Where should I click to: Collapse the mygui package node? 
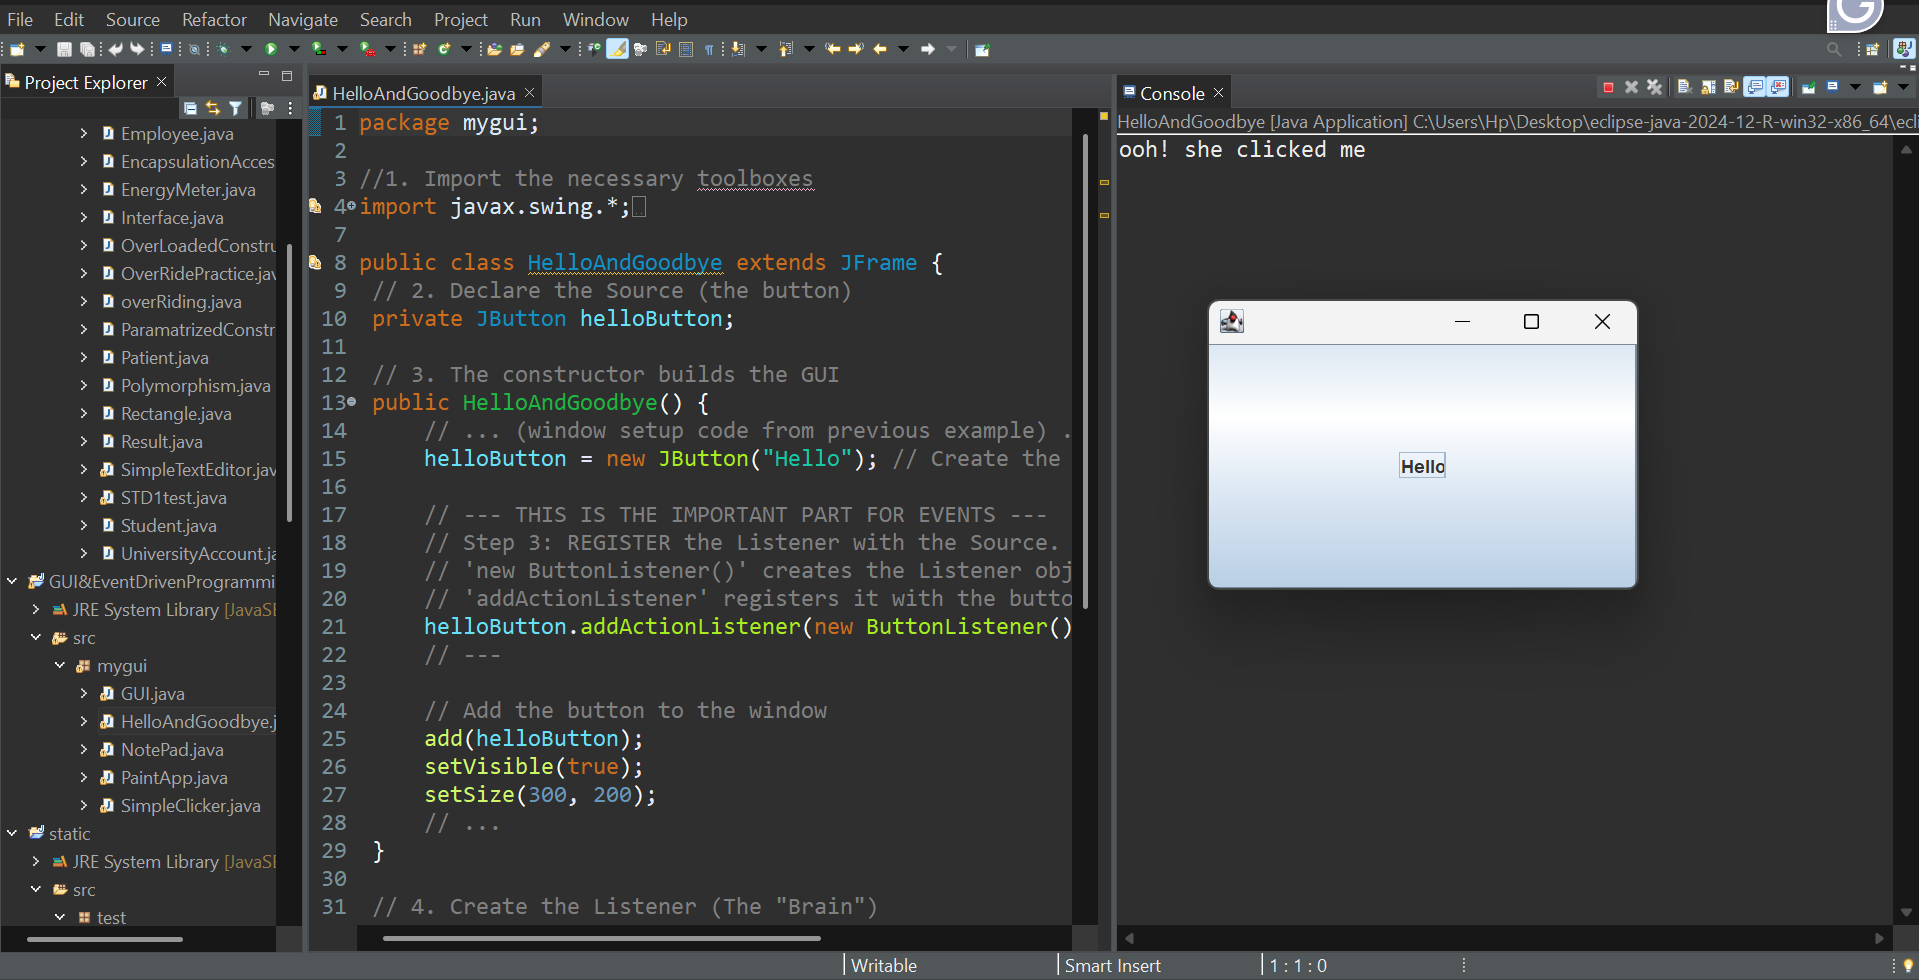click(59, 665)
